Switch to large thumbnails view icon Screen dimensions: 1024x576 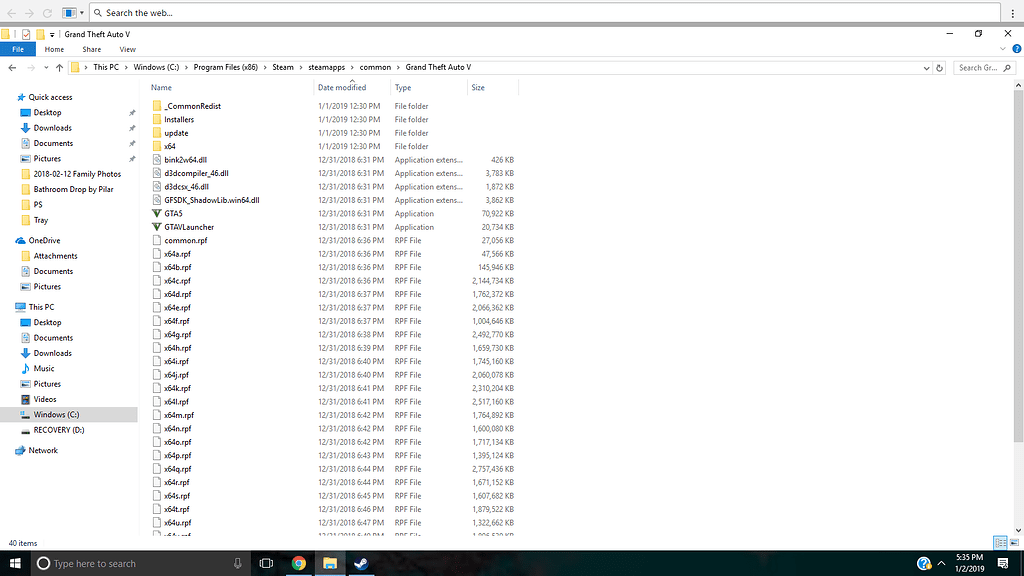(x=1014, y=543)
